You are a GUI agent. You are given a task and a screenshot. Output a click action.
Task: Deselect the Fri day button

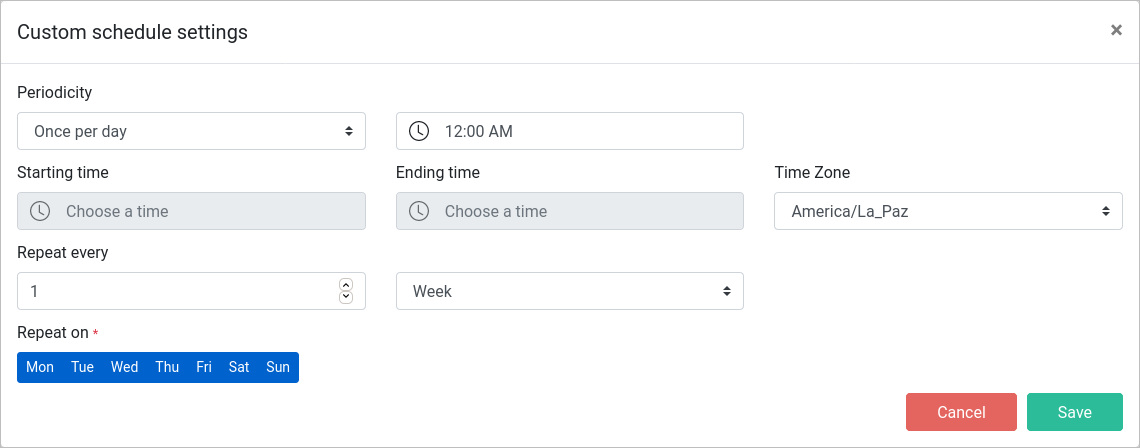tap(204, 367)
